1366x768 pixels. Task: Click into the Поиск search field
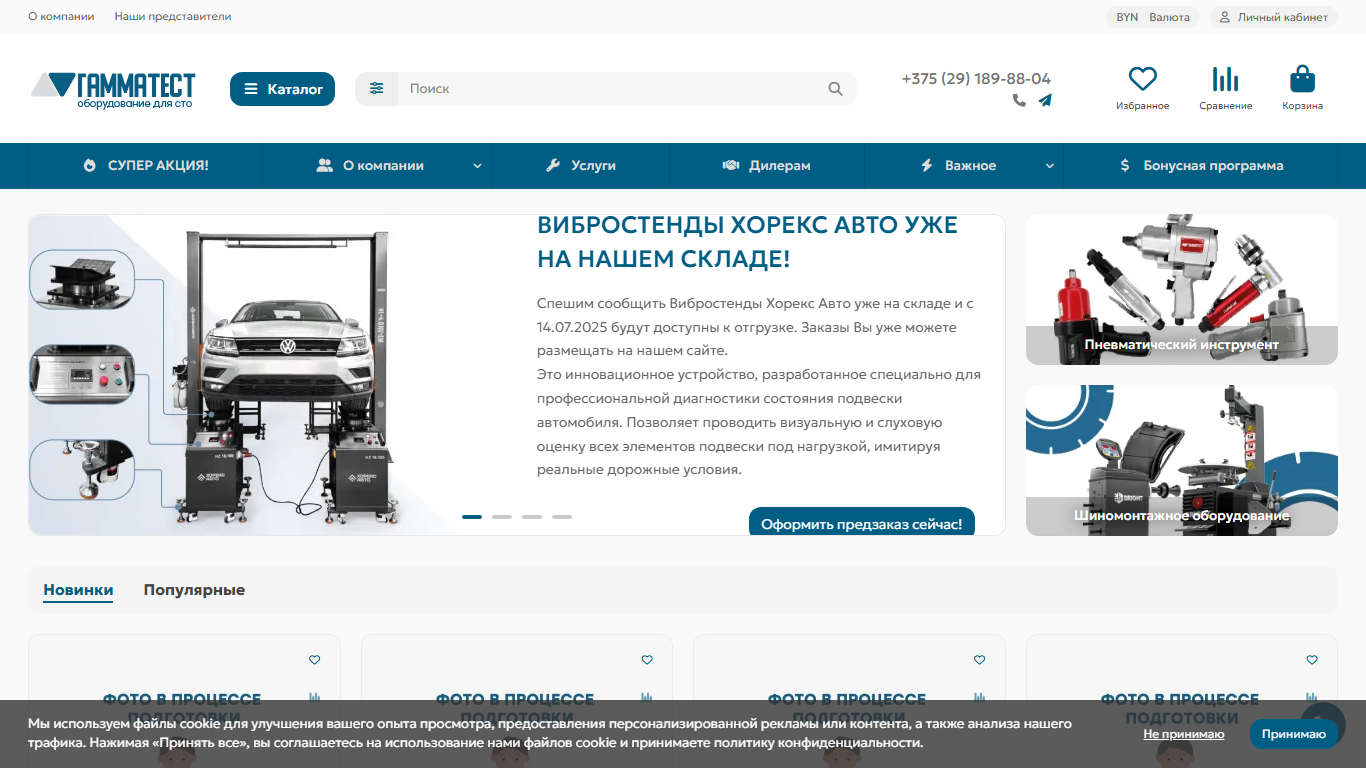click(x=610, y=89)
